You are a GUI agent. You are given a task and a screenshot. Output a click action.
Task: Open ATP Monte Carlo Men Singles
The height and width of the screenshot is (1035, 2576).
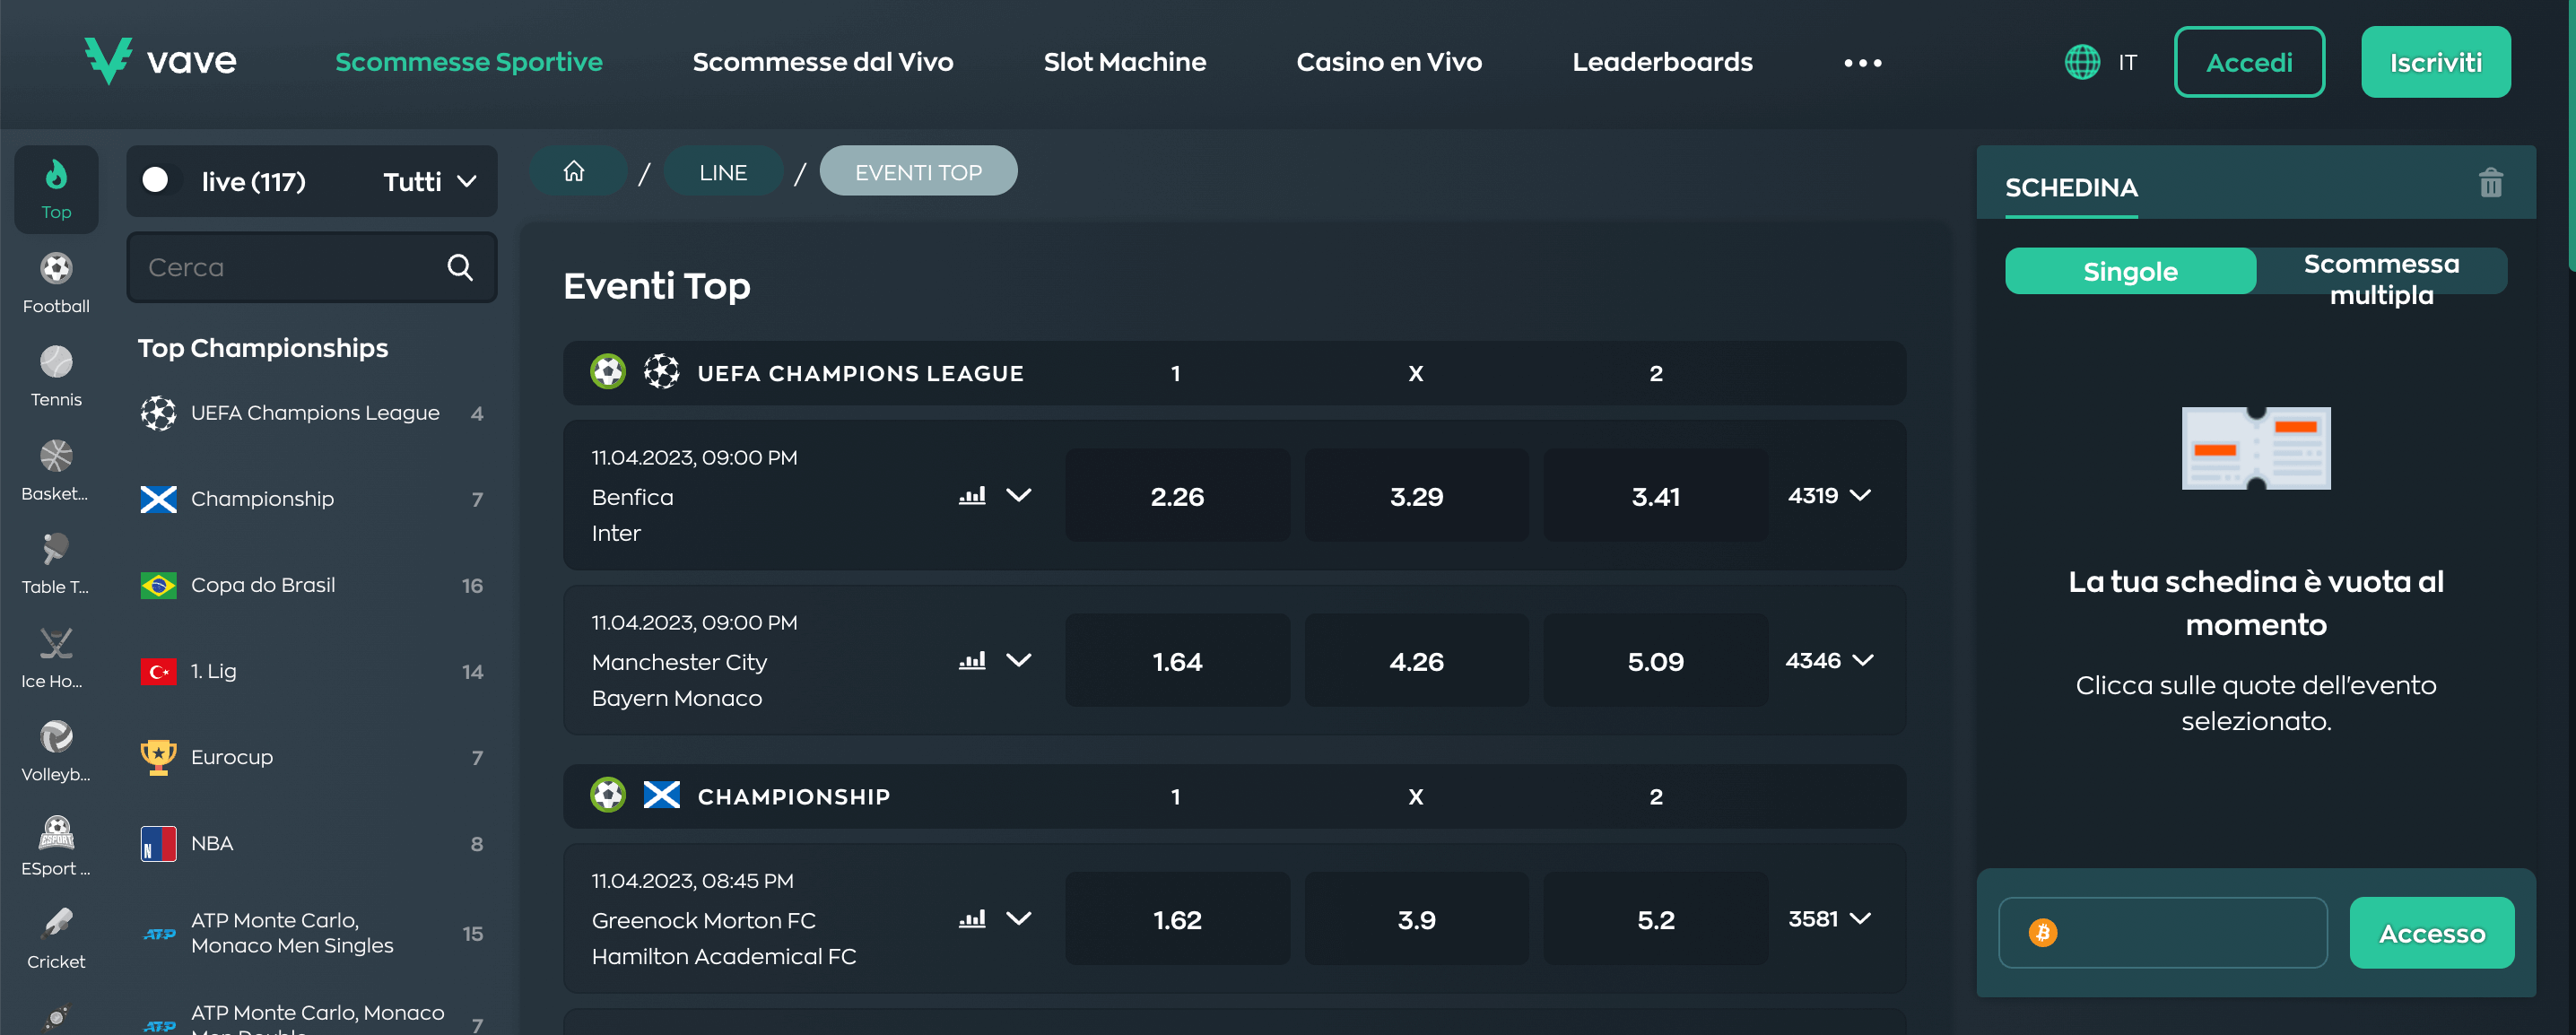coord(311,932)
